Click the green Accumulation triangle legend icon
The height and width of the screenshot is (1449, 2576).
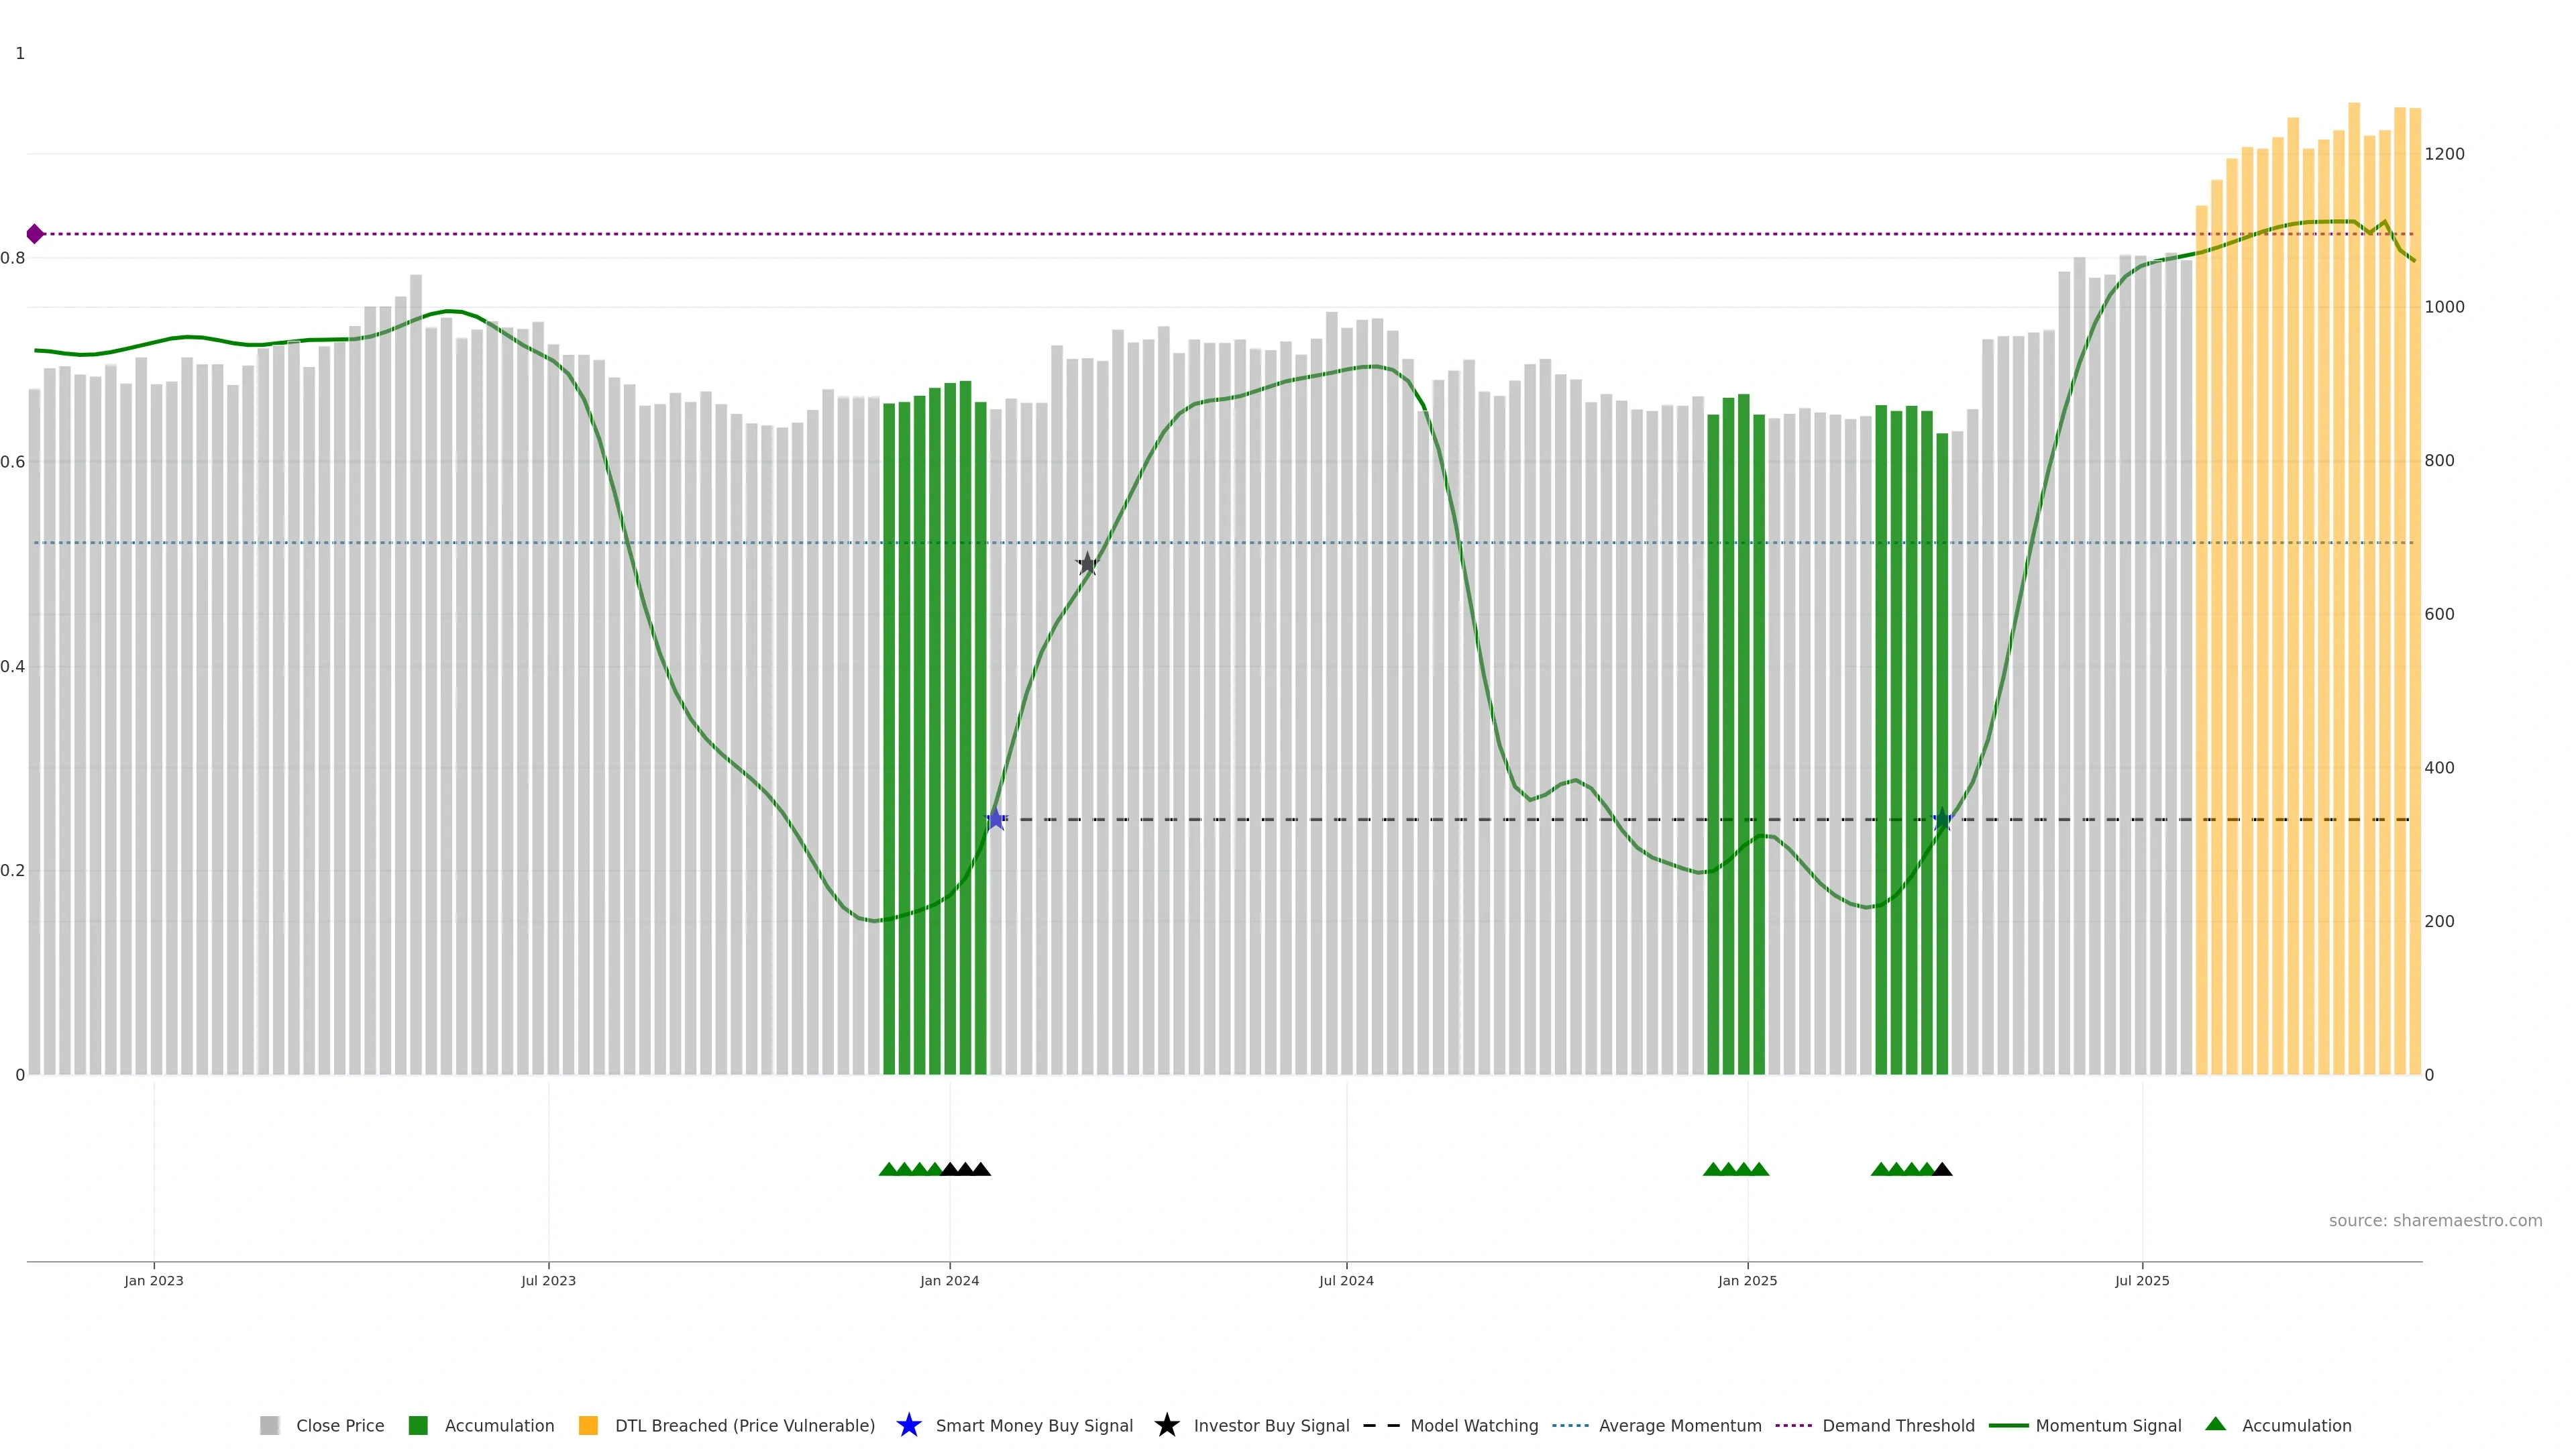[2215, 1424]
